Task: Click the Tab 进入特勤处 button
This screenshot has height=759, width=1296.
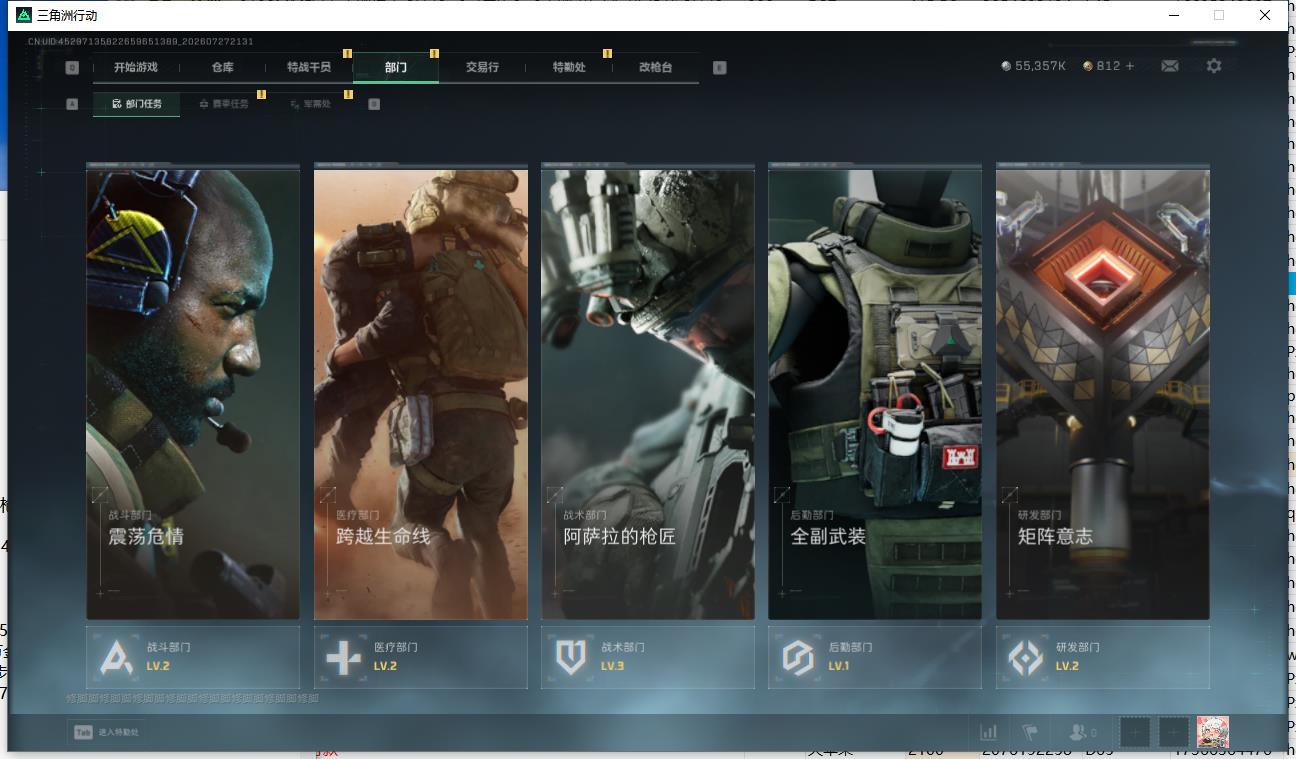Action: tap(106, 732)
